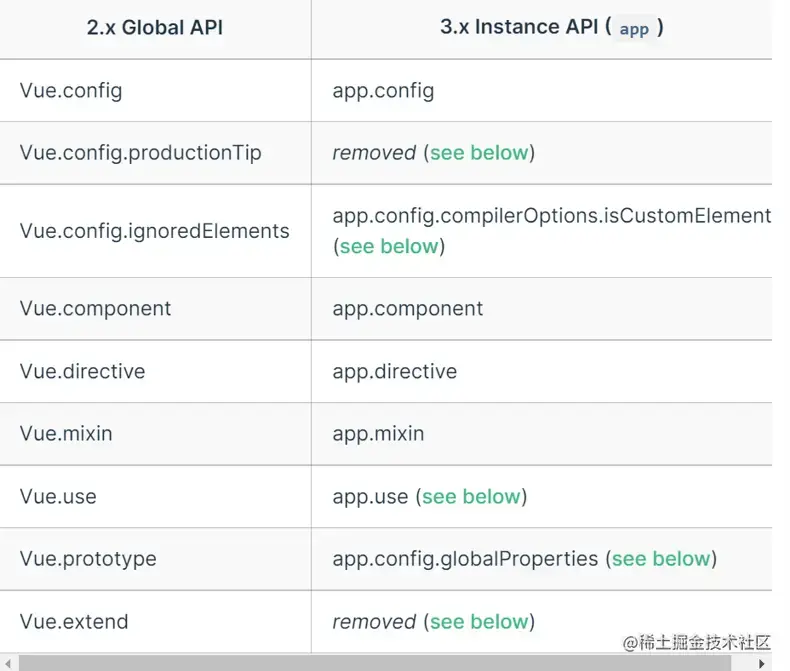Click the right arrow of horizontal scrollbar

click(763, 663)
